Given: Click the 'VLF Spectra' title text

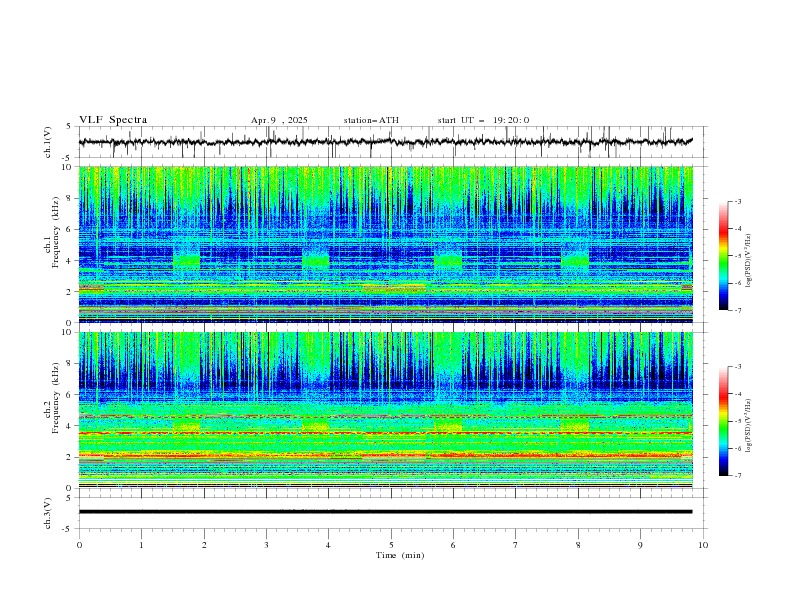Looking at the screenshot, I should [113, 120].
